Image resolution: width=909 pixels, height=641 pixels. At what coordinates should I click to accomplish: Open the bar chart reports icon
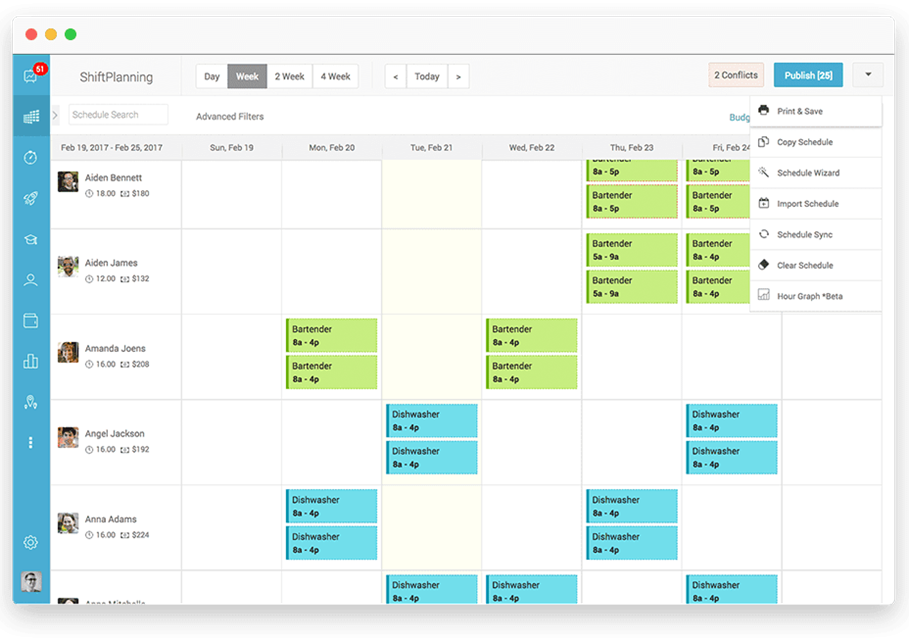[31, 361]
